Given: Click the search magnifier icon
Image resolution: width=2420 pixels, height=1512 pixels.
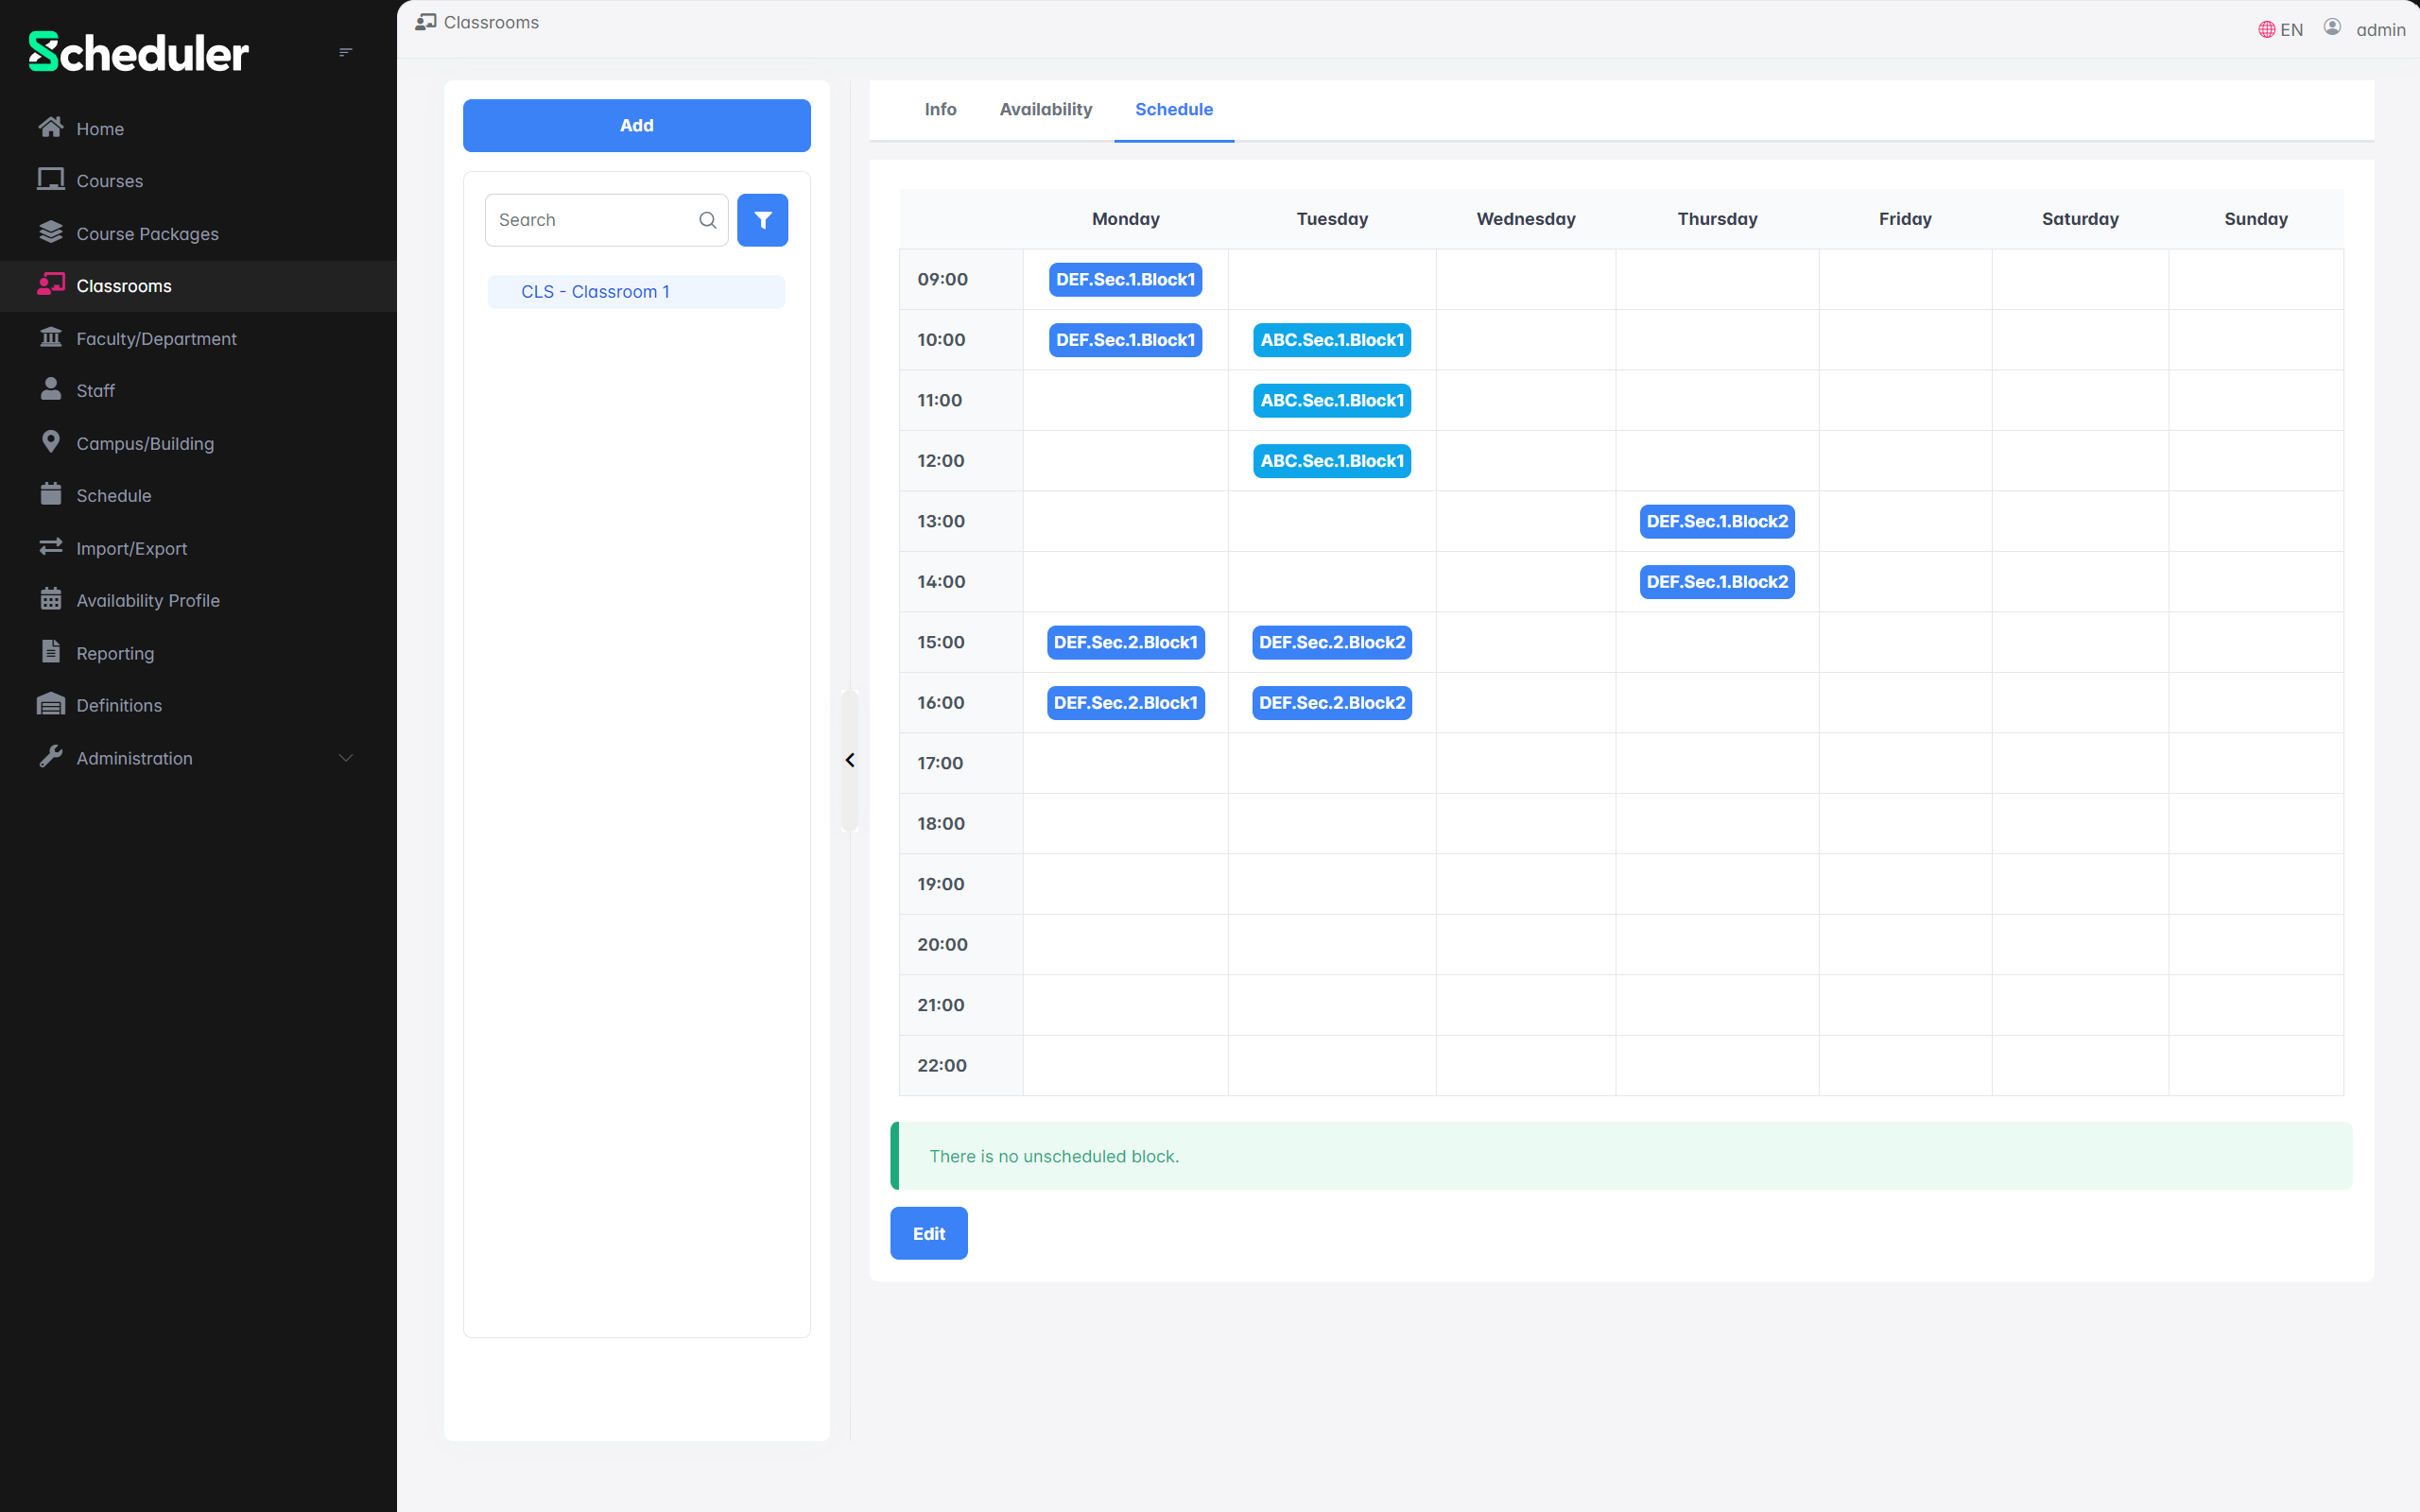Looking at the screenshot, I should tap(708, 220).
